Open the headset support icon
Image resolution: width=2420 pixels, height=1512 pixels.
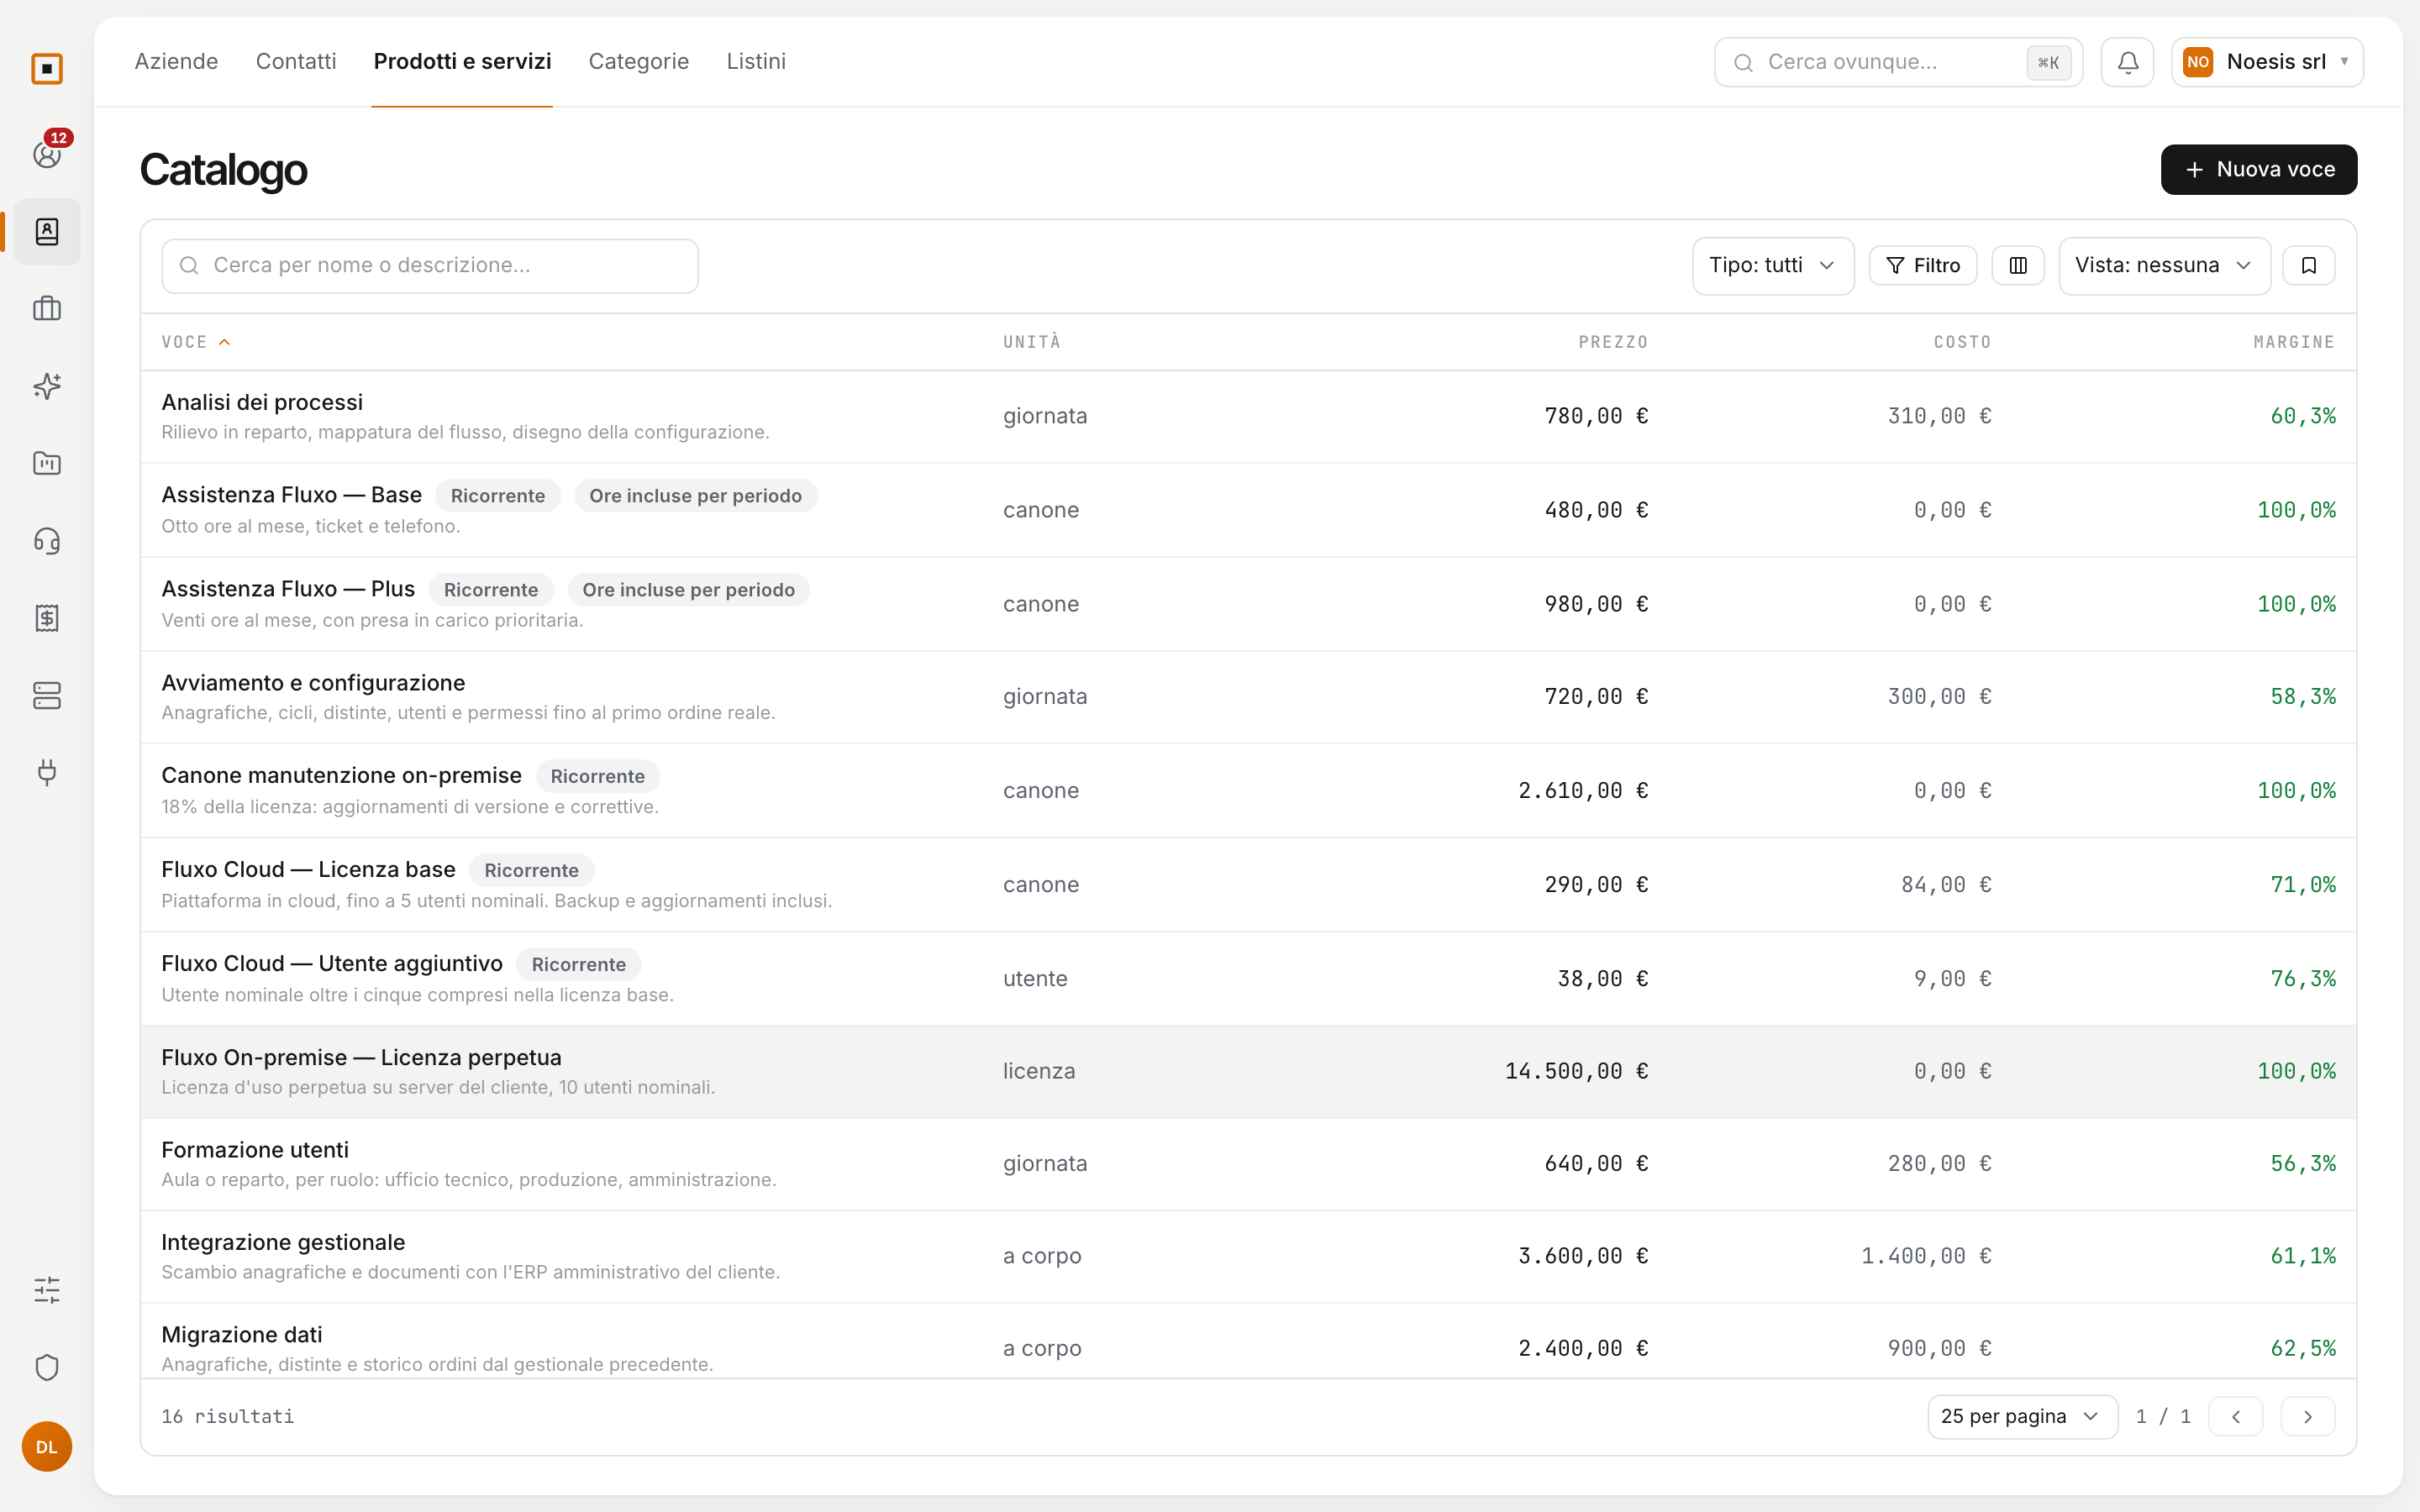(x=47, y=541)
